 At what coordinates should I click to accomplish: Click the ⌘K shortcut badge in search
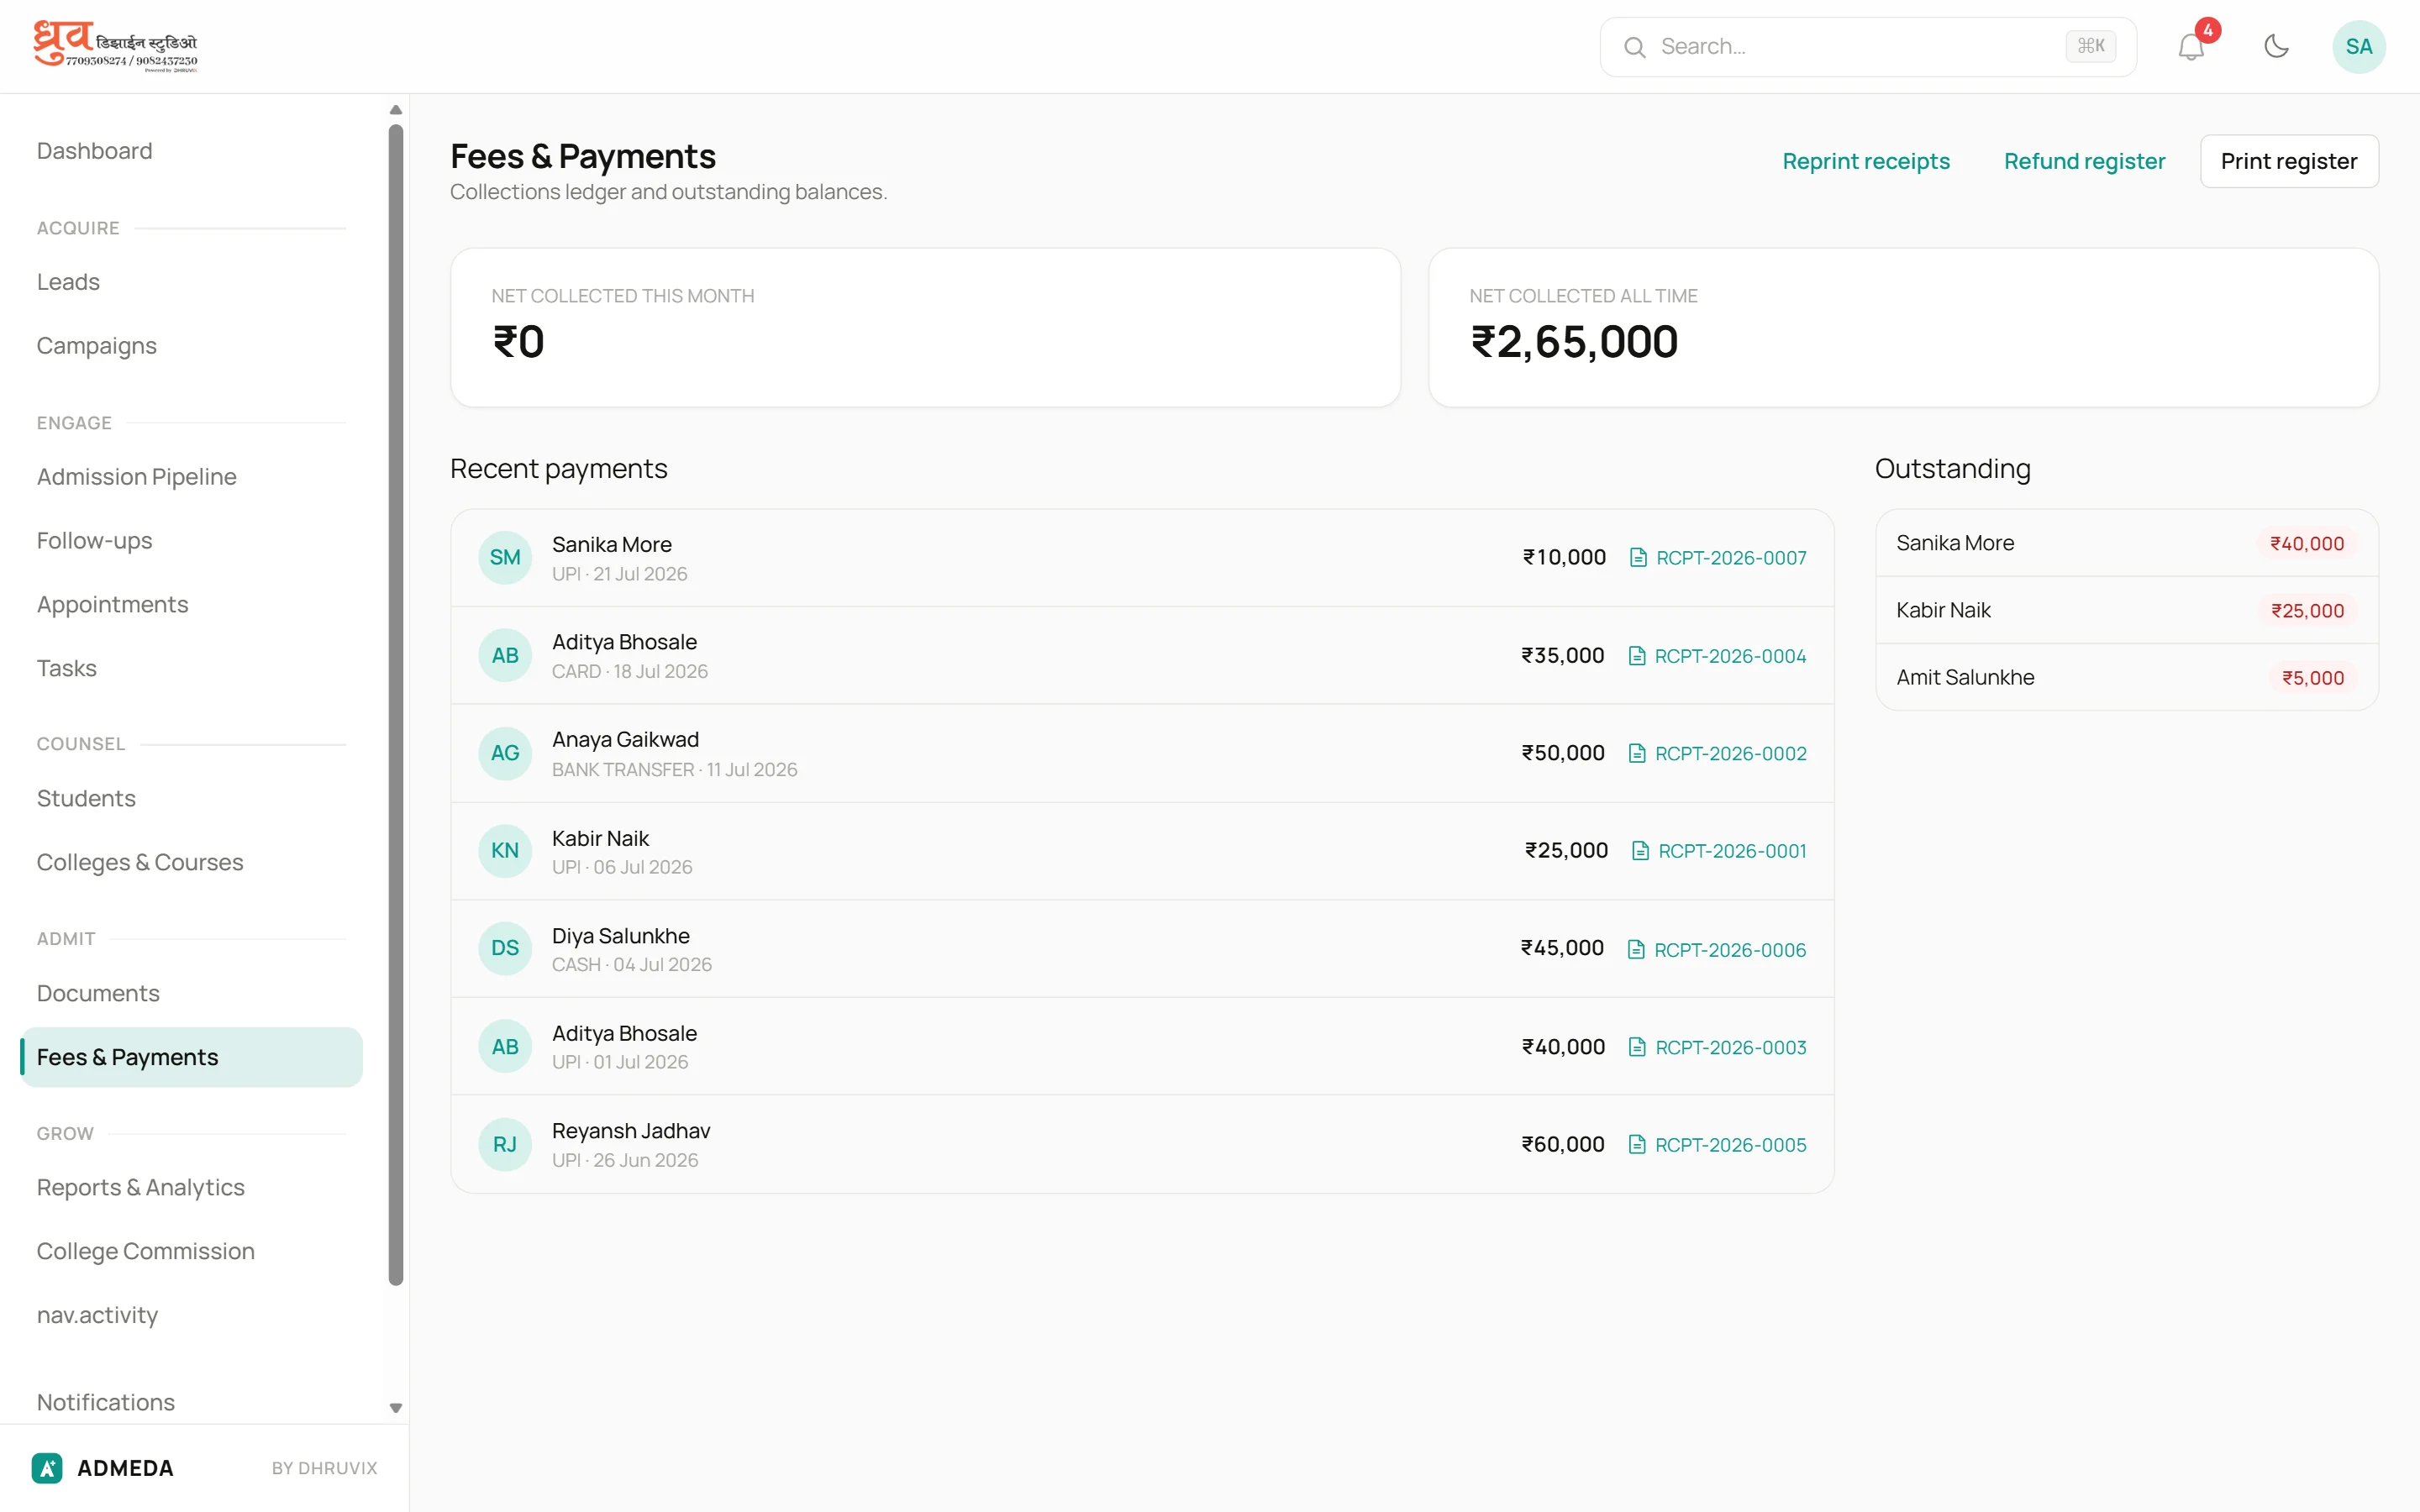tap(2090, 46)
